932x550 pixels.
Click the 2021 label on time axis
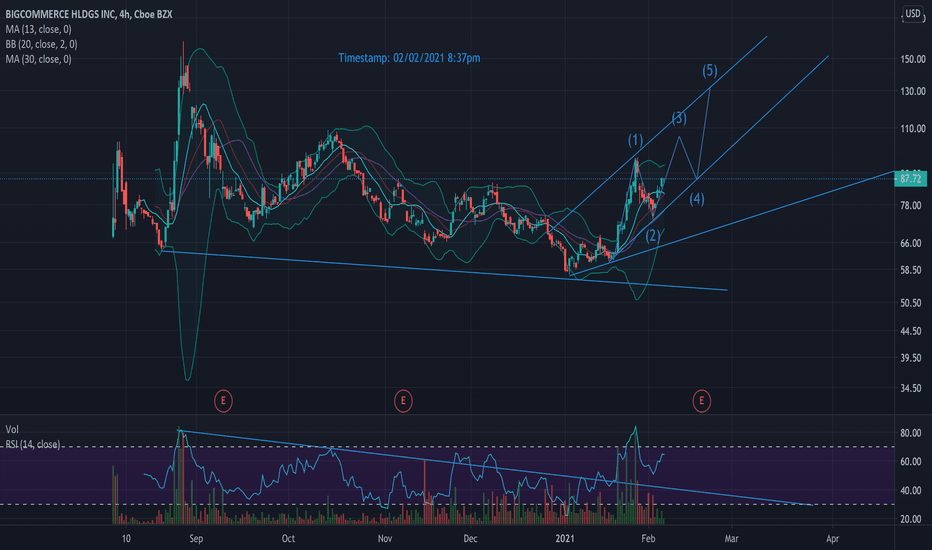(x=565, y=539)
